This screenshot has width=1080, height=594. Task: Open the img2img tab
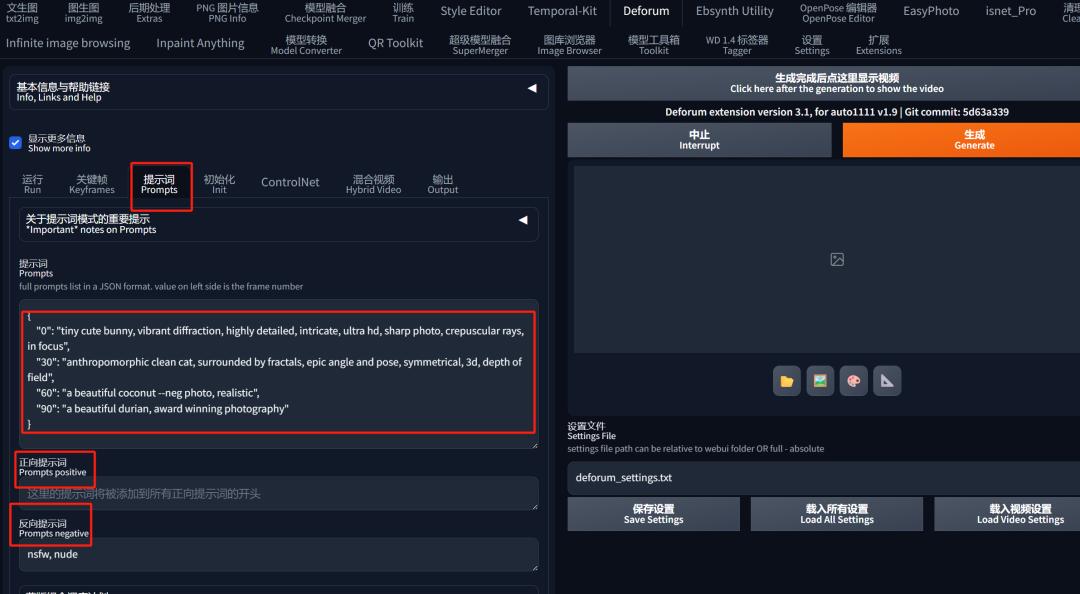click(83, 12)
